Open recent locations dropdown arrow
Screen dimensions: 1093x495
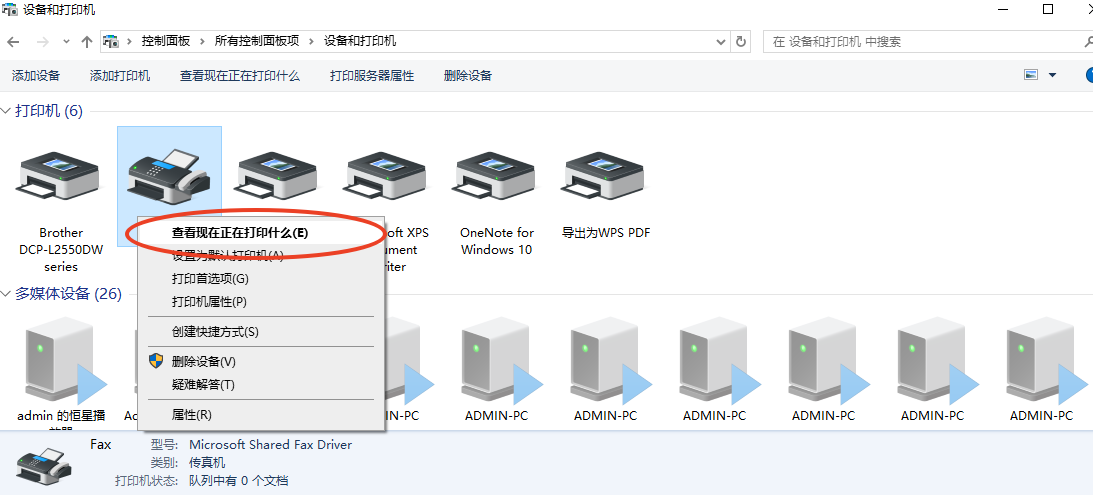click(x=66, y=42)
